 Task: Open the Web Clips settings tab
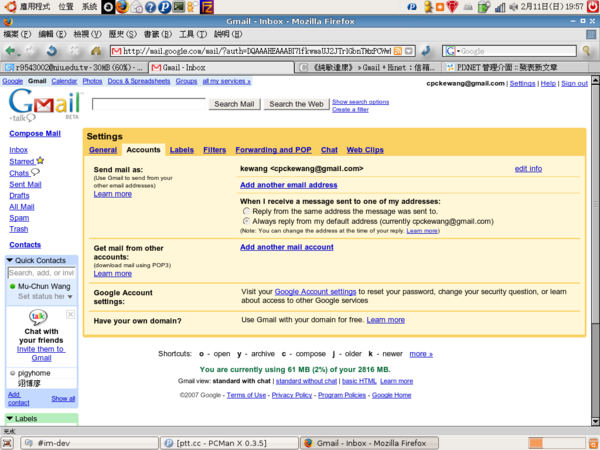365,150
